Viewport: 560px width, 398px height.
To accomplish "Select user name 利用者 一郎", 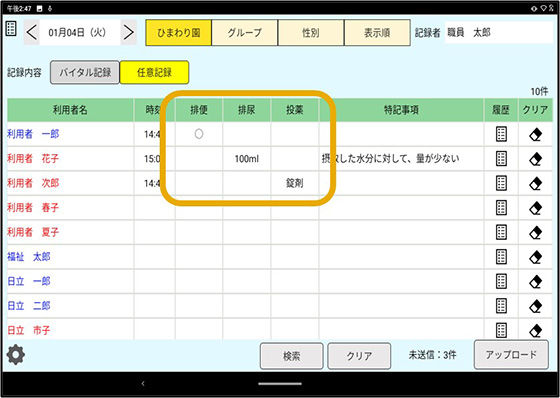I will [33, 134].
